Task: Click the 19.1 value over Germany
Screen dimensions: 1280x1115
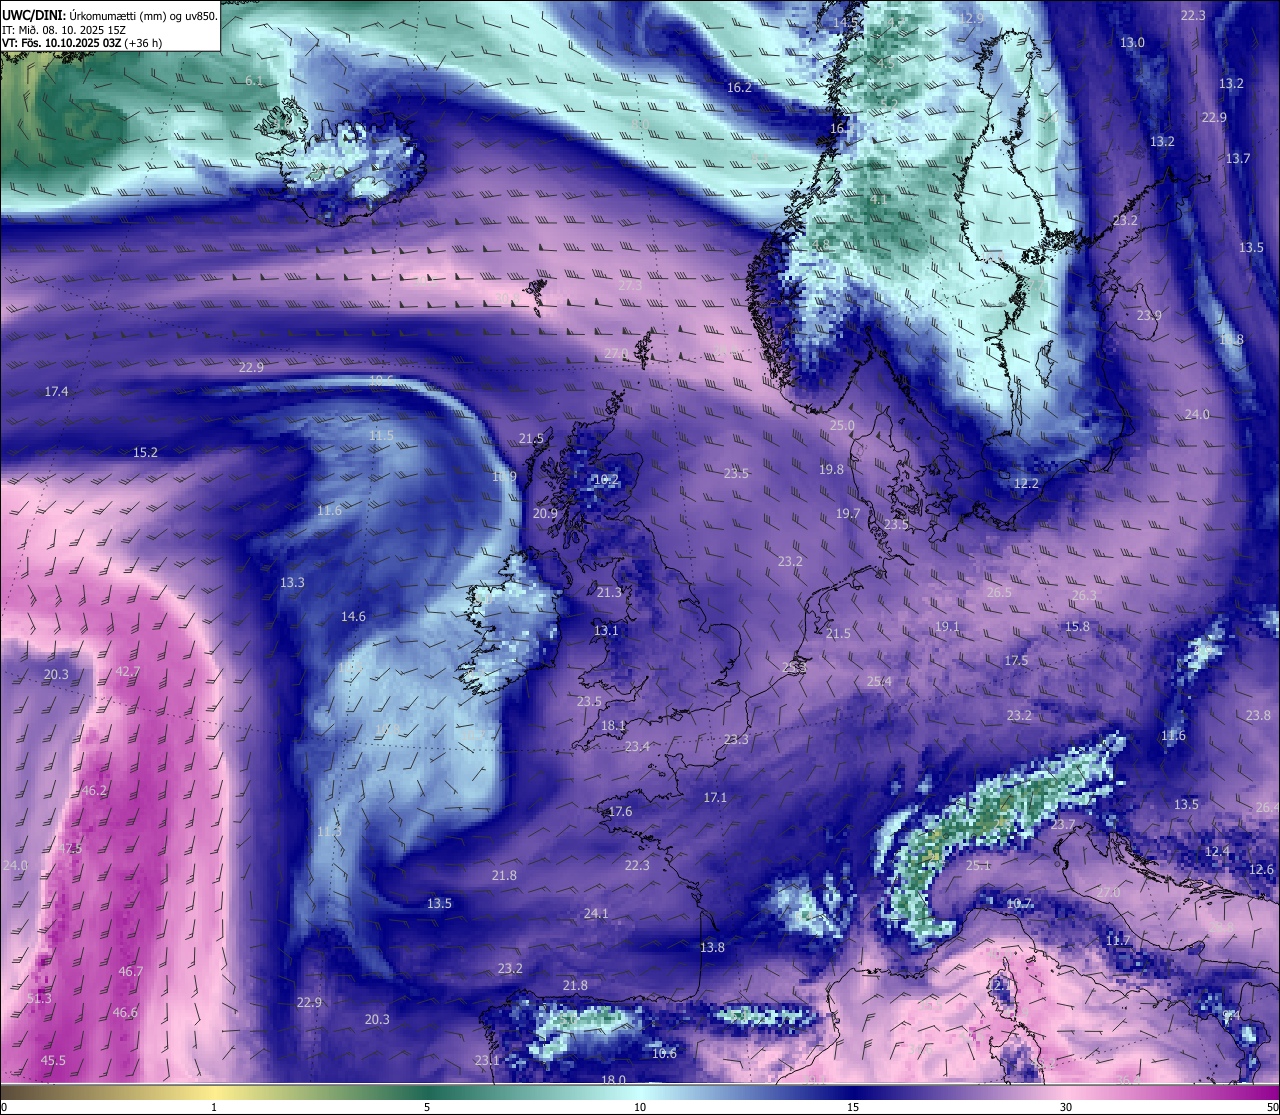Action: [x=947, y=627]
